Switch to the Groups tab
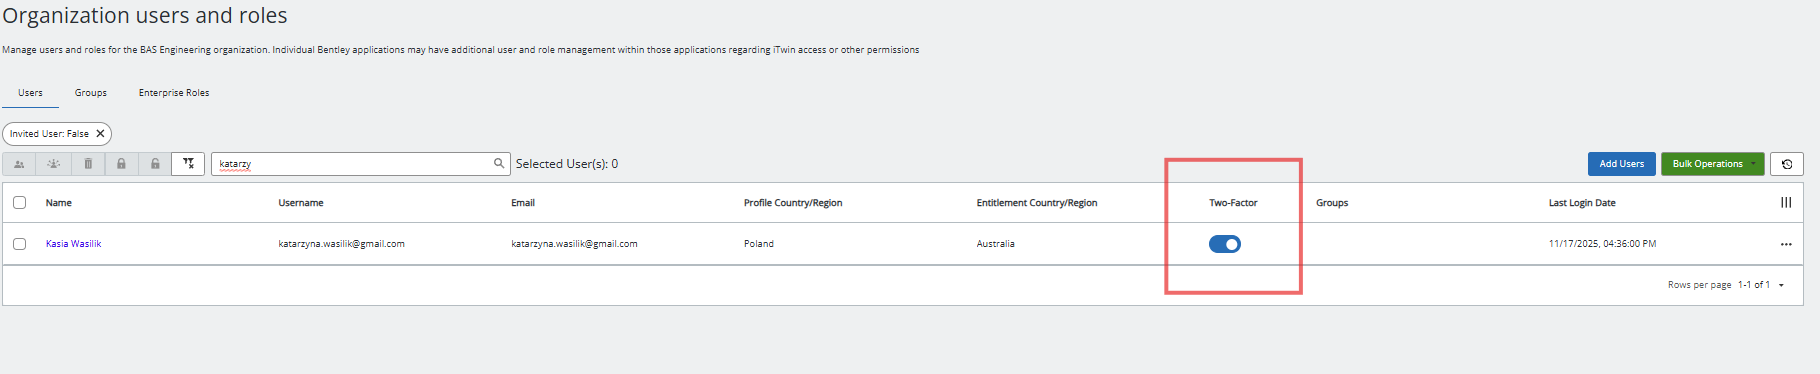Screen dimensions: 1820x374 [x=91, y=93]
